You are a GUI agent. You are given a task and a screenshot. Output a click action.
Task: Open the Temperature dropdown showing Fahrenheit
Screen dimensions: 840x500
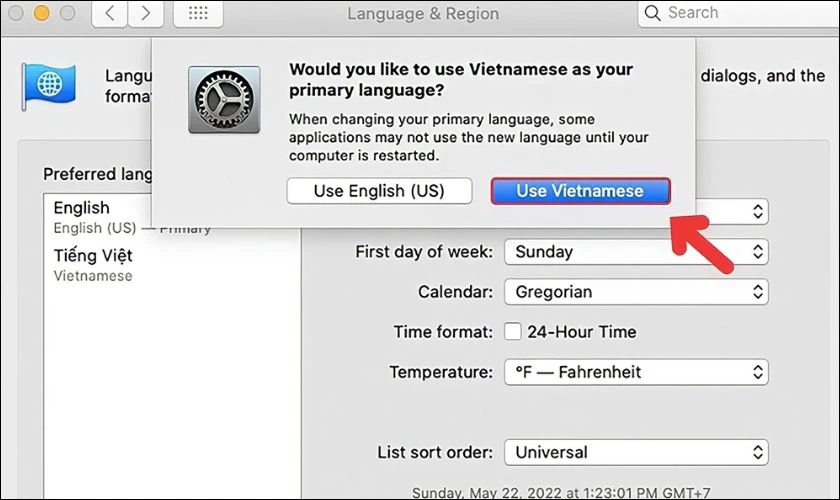(636, 372)
